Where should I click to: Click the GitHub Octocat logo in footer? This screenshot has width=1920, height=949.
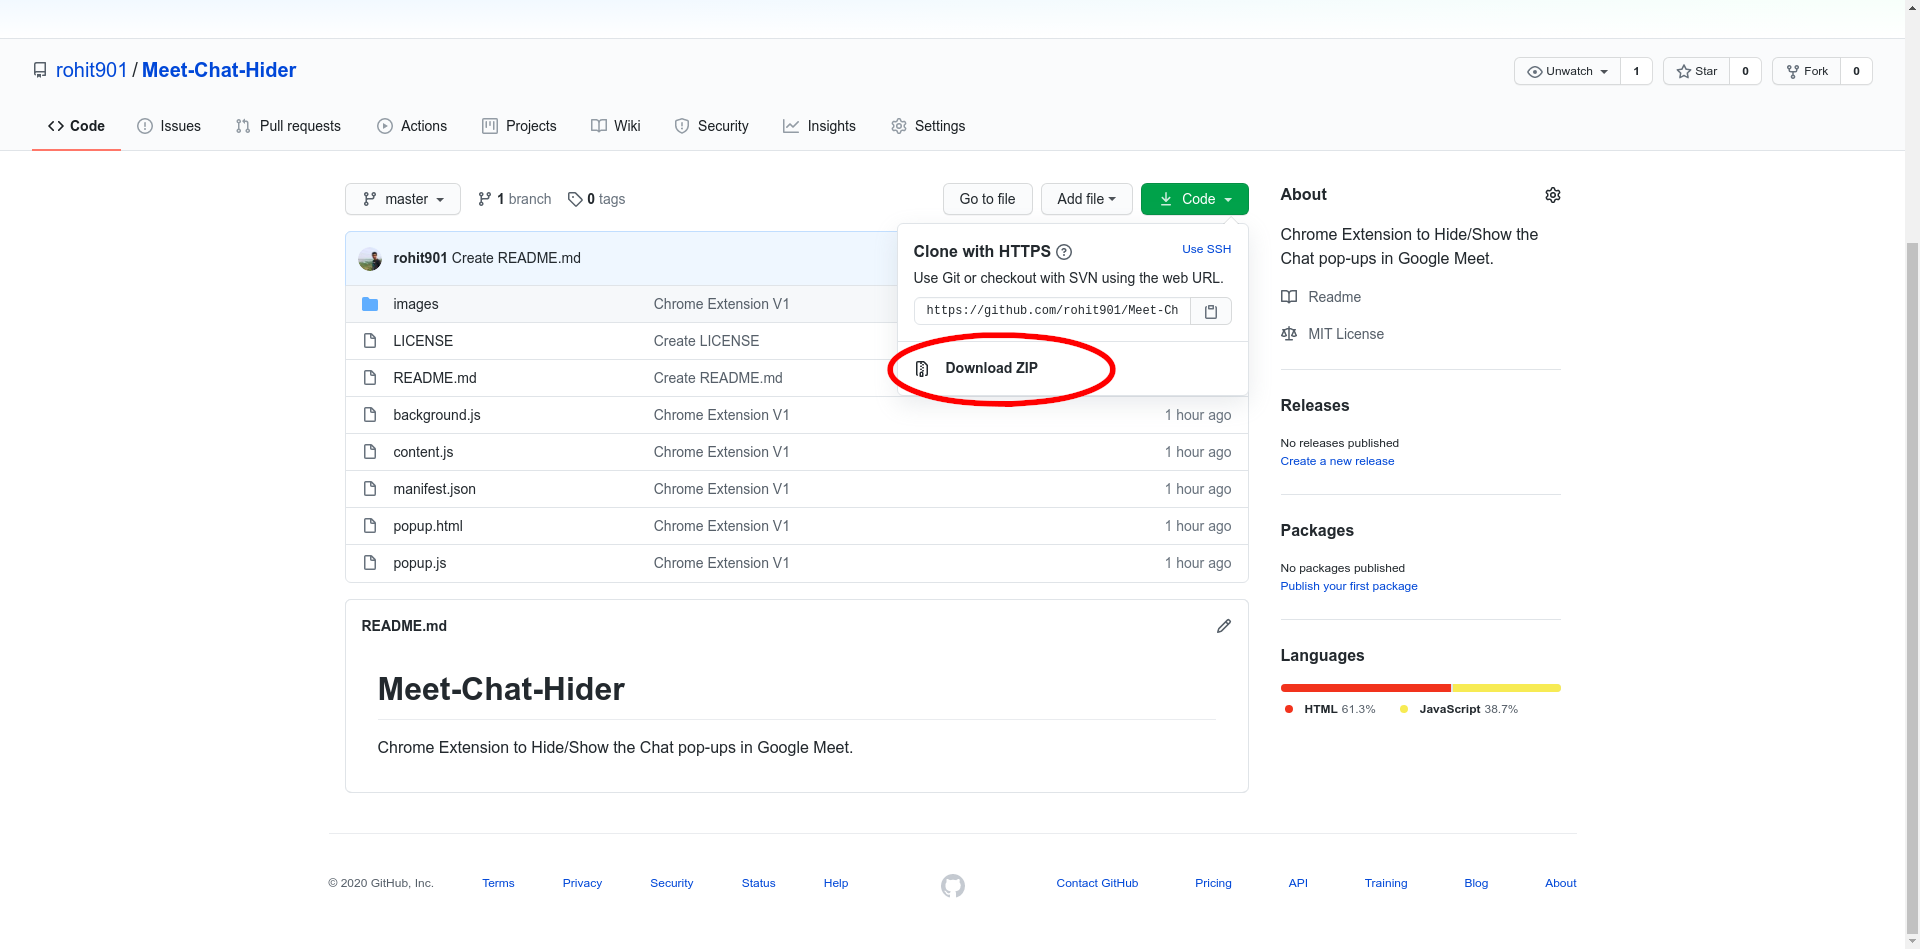click(952, 885)
